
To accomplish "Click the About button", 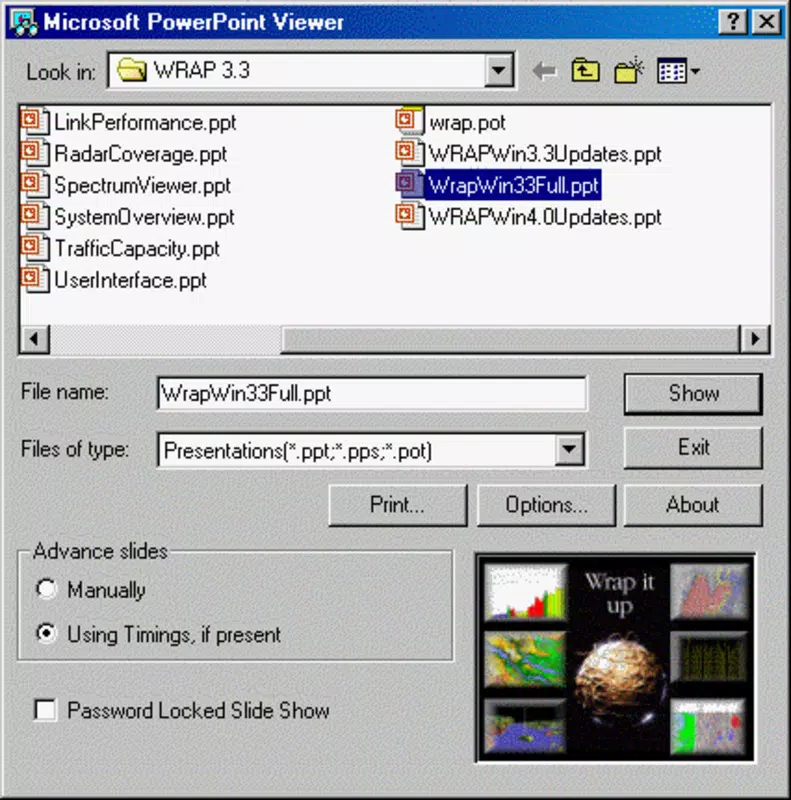I will pos(693,505).
